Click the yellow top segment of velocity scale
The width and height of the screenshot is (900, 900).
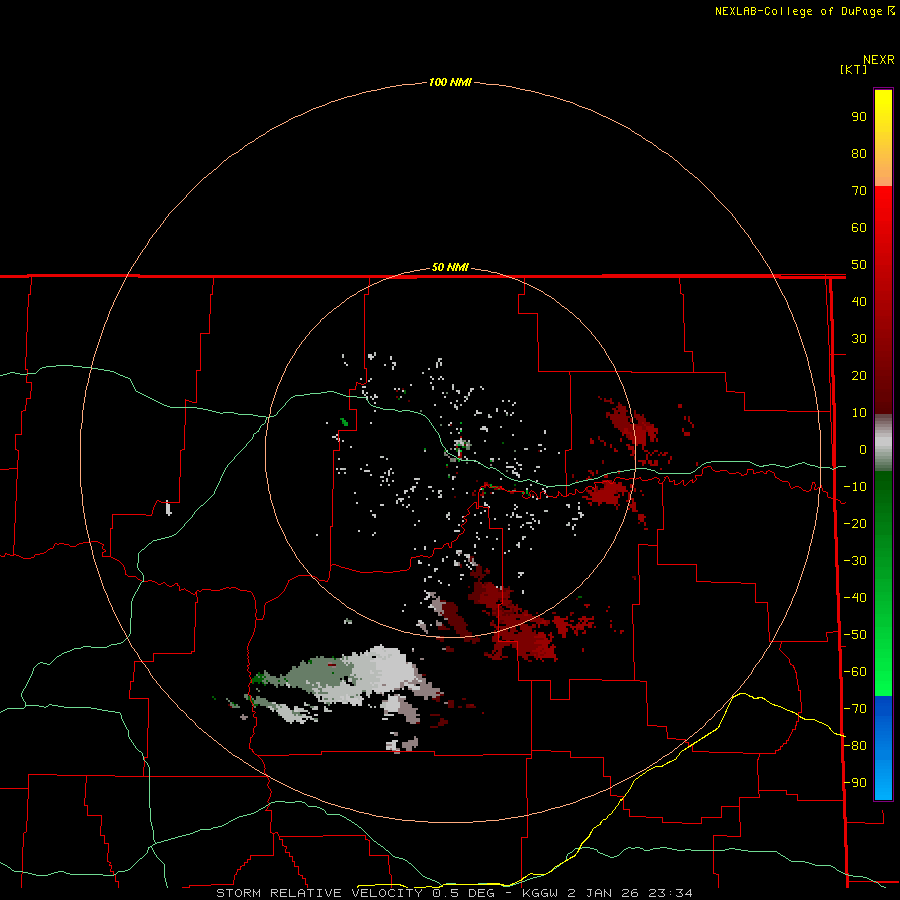883,138
